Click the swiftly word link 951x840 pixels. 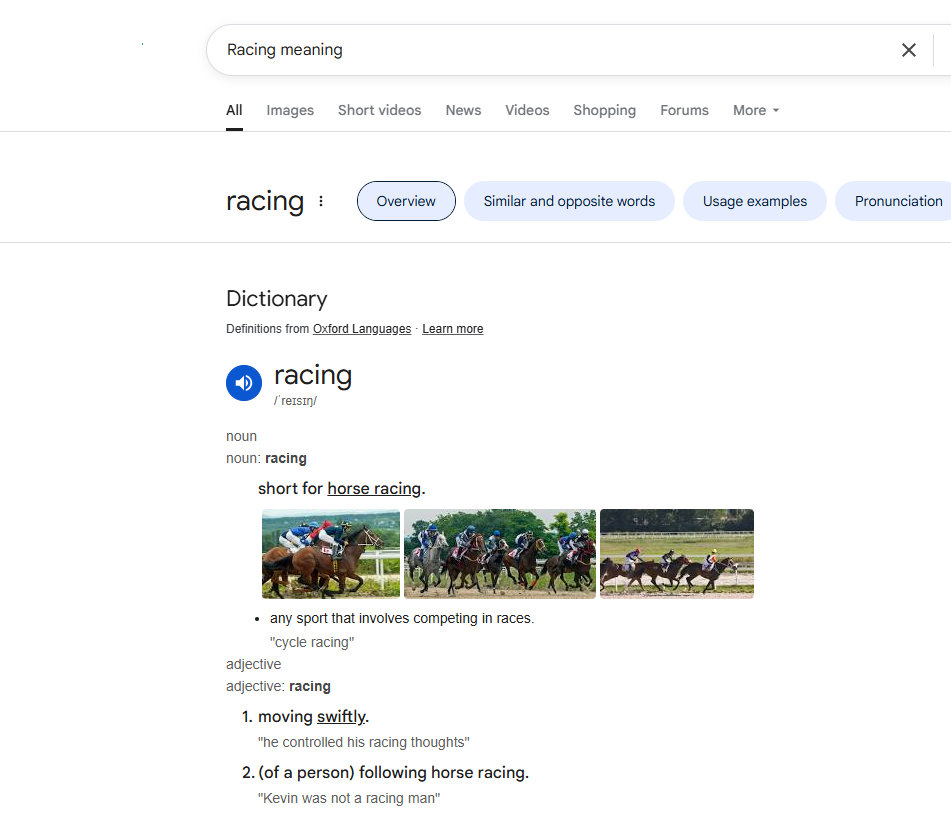[341, 717]
